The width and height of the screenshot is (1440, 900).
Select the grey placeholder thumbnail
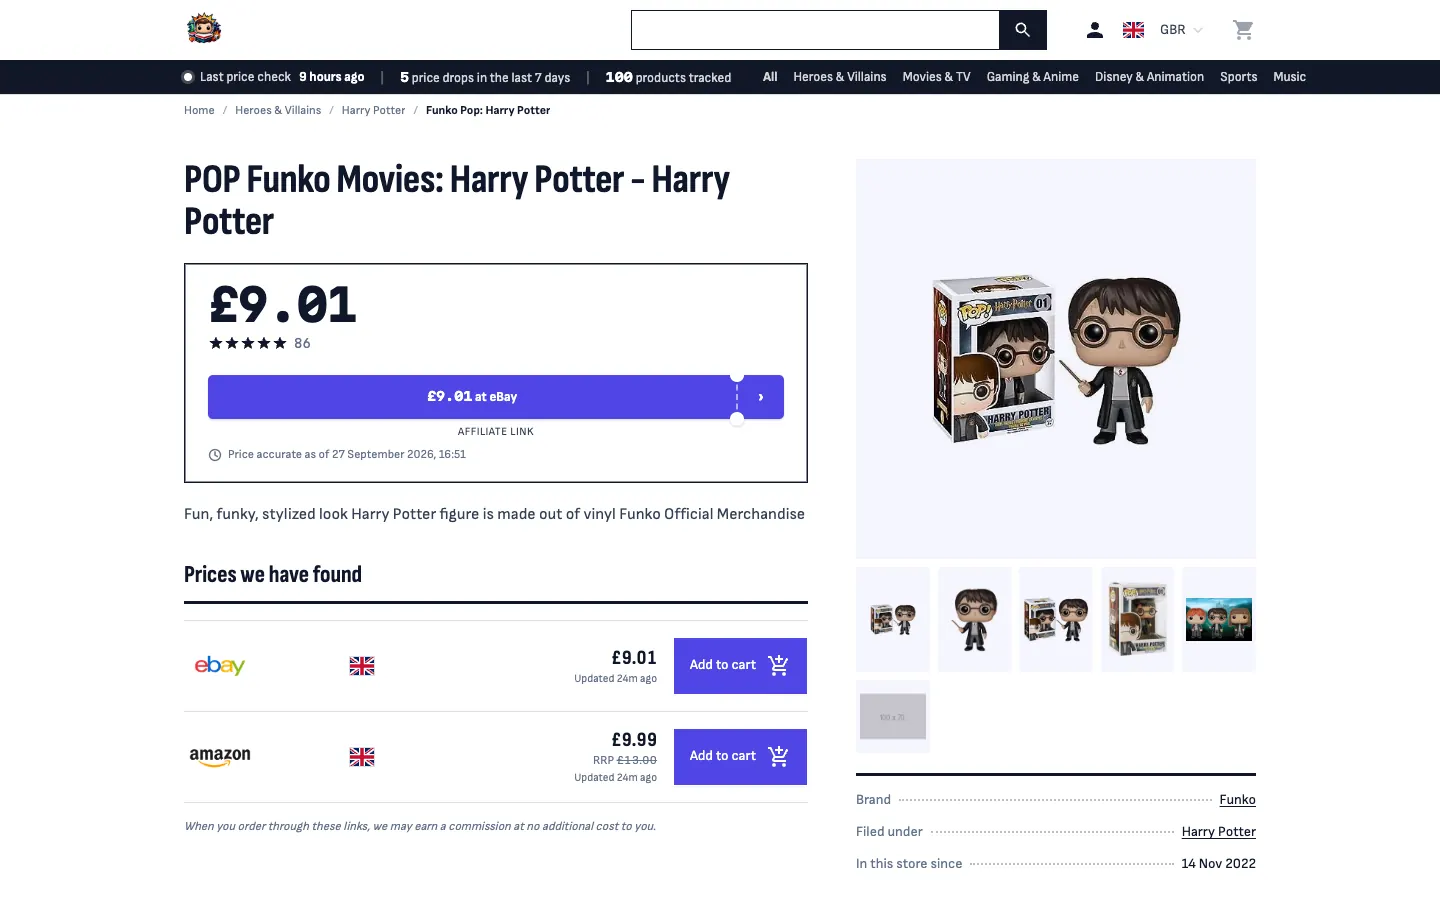pos(893,717)
